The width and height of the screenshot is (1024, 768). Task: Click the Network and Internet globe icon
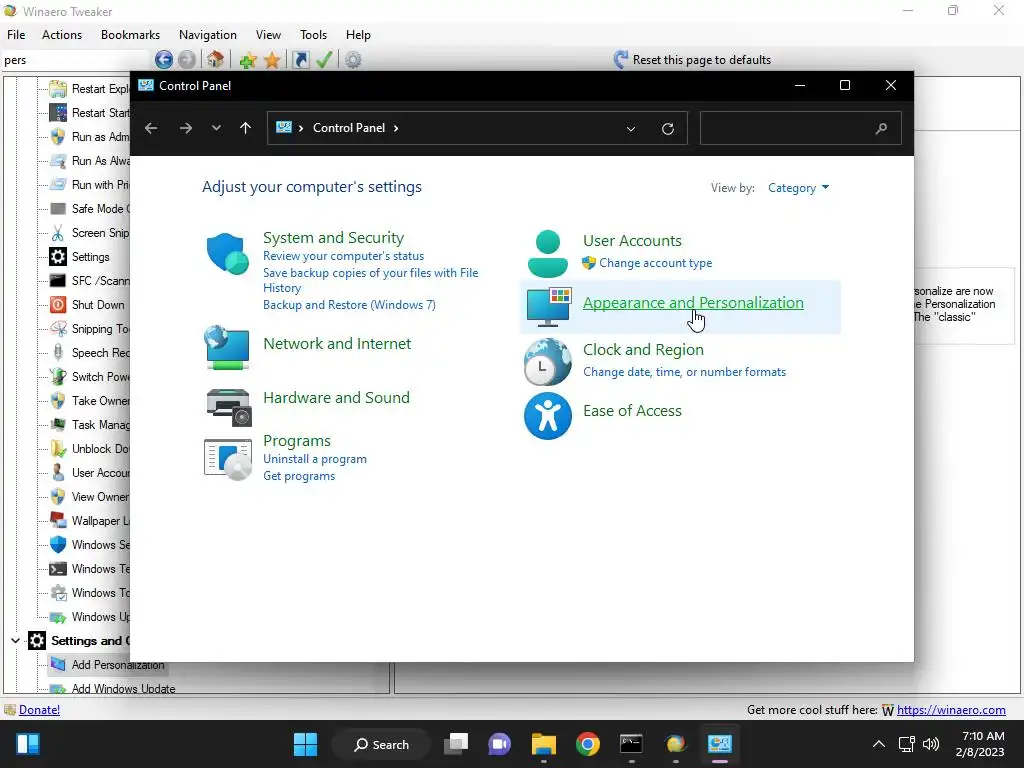click(227, 347)
